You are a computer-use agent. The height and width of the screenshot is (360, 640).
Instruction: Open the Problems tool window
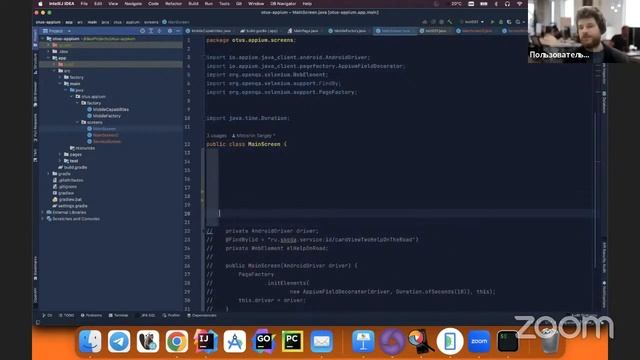click(x=91, y=316)
